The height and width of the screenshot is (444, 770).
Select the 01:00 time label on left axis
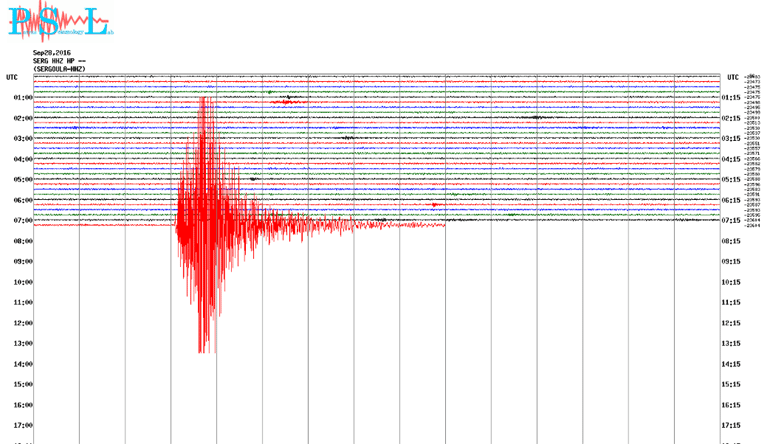point(22,98)
